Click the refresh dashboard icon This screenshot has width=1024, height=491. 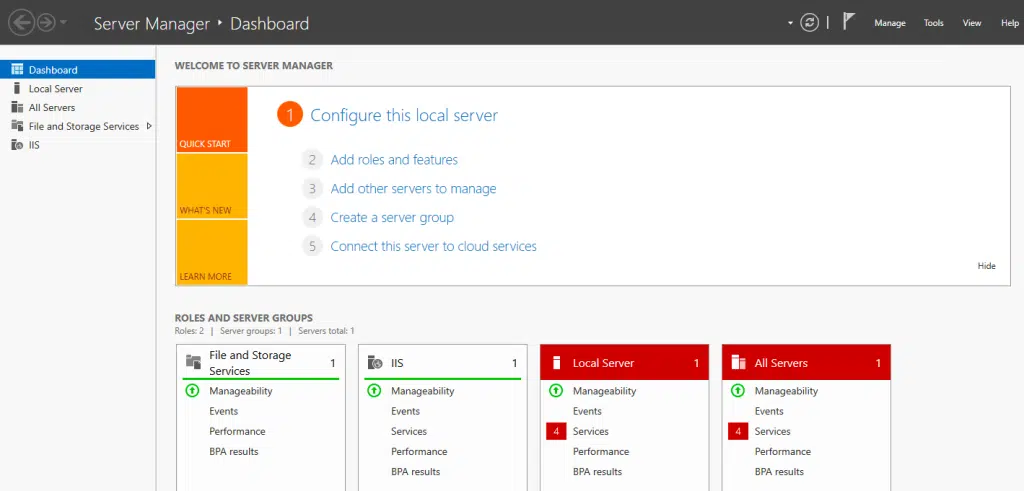coord(810,22)
